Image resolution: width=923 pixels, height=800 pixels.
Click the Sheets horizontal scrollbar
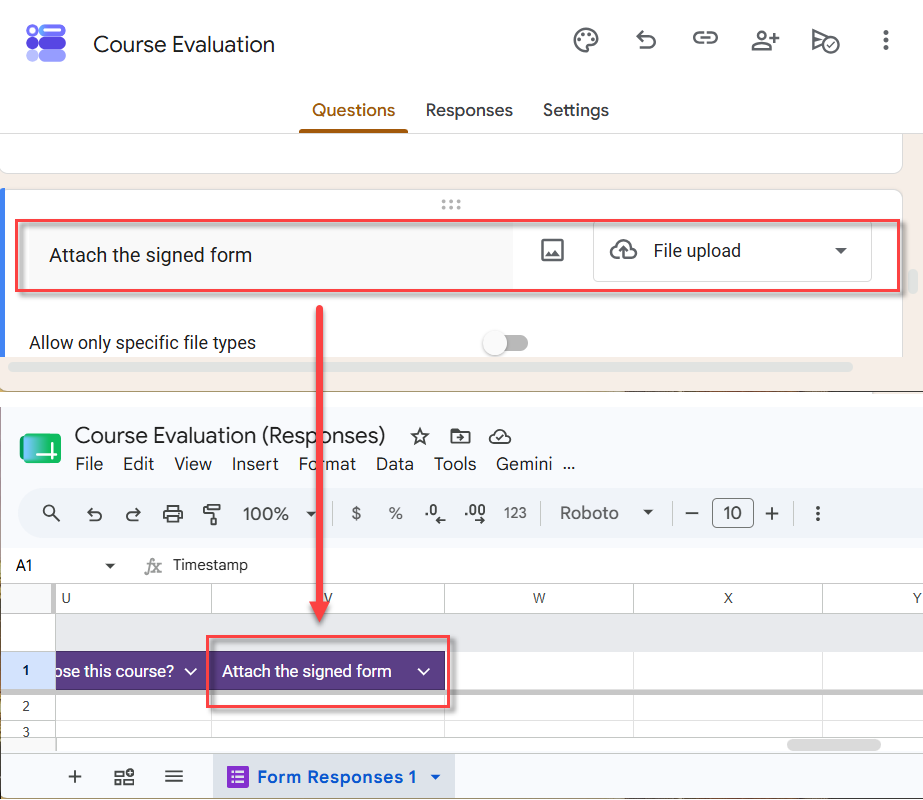click(834, 745)
